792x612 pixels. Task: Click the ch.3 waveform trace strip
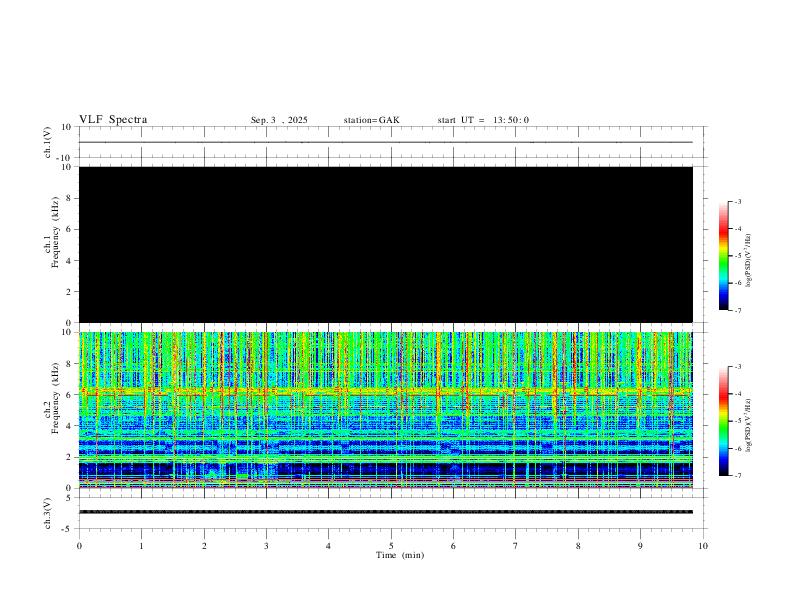386,512
